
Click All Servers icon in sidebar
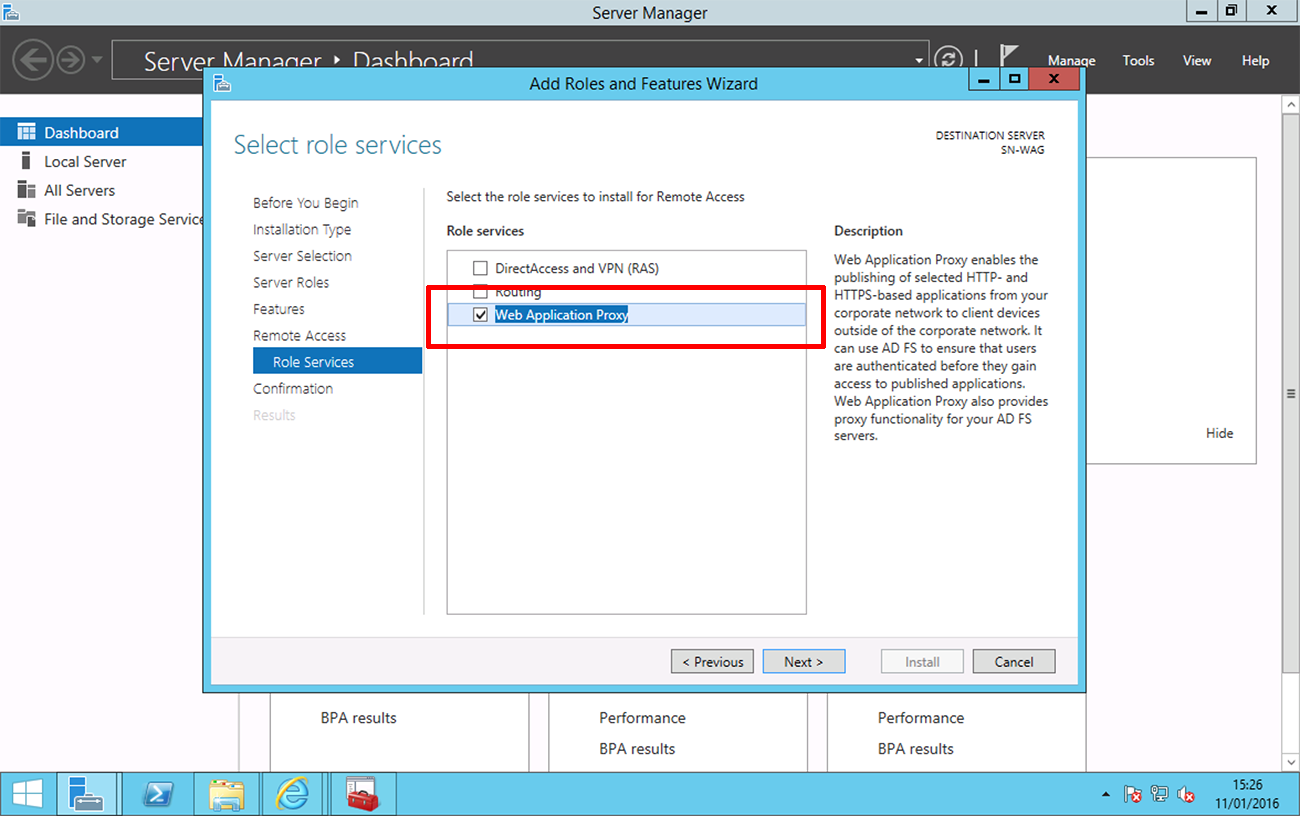click(27, 190)
